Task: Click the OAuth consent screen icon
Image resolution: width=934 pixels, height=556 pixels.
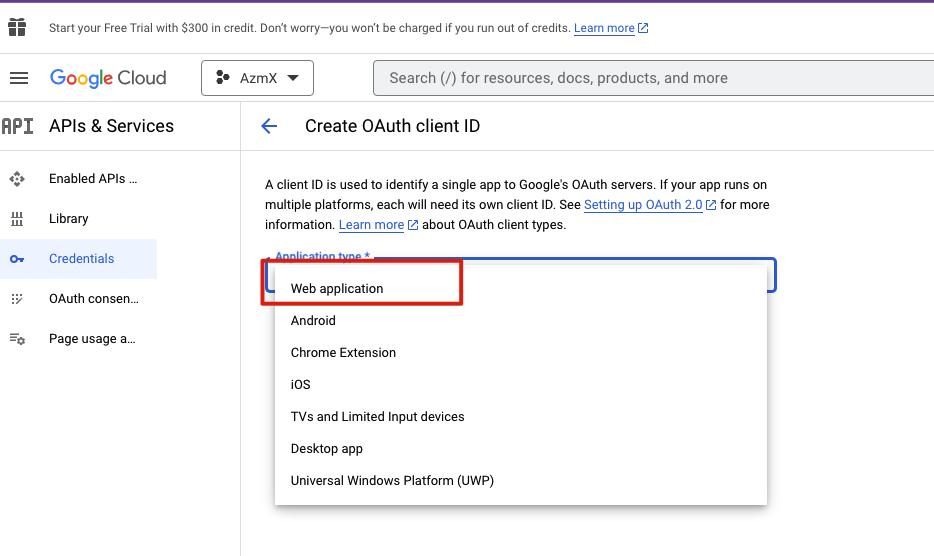Action: [x=17, y=299]
